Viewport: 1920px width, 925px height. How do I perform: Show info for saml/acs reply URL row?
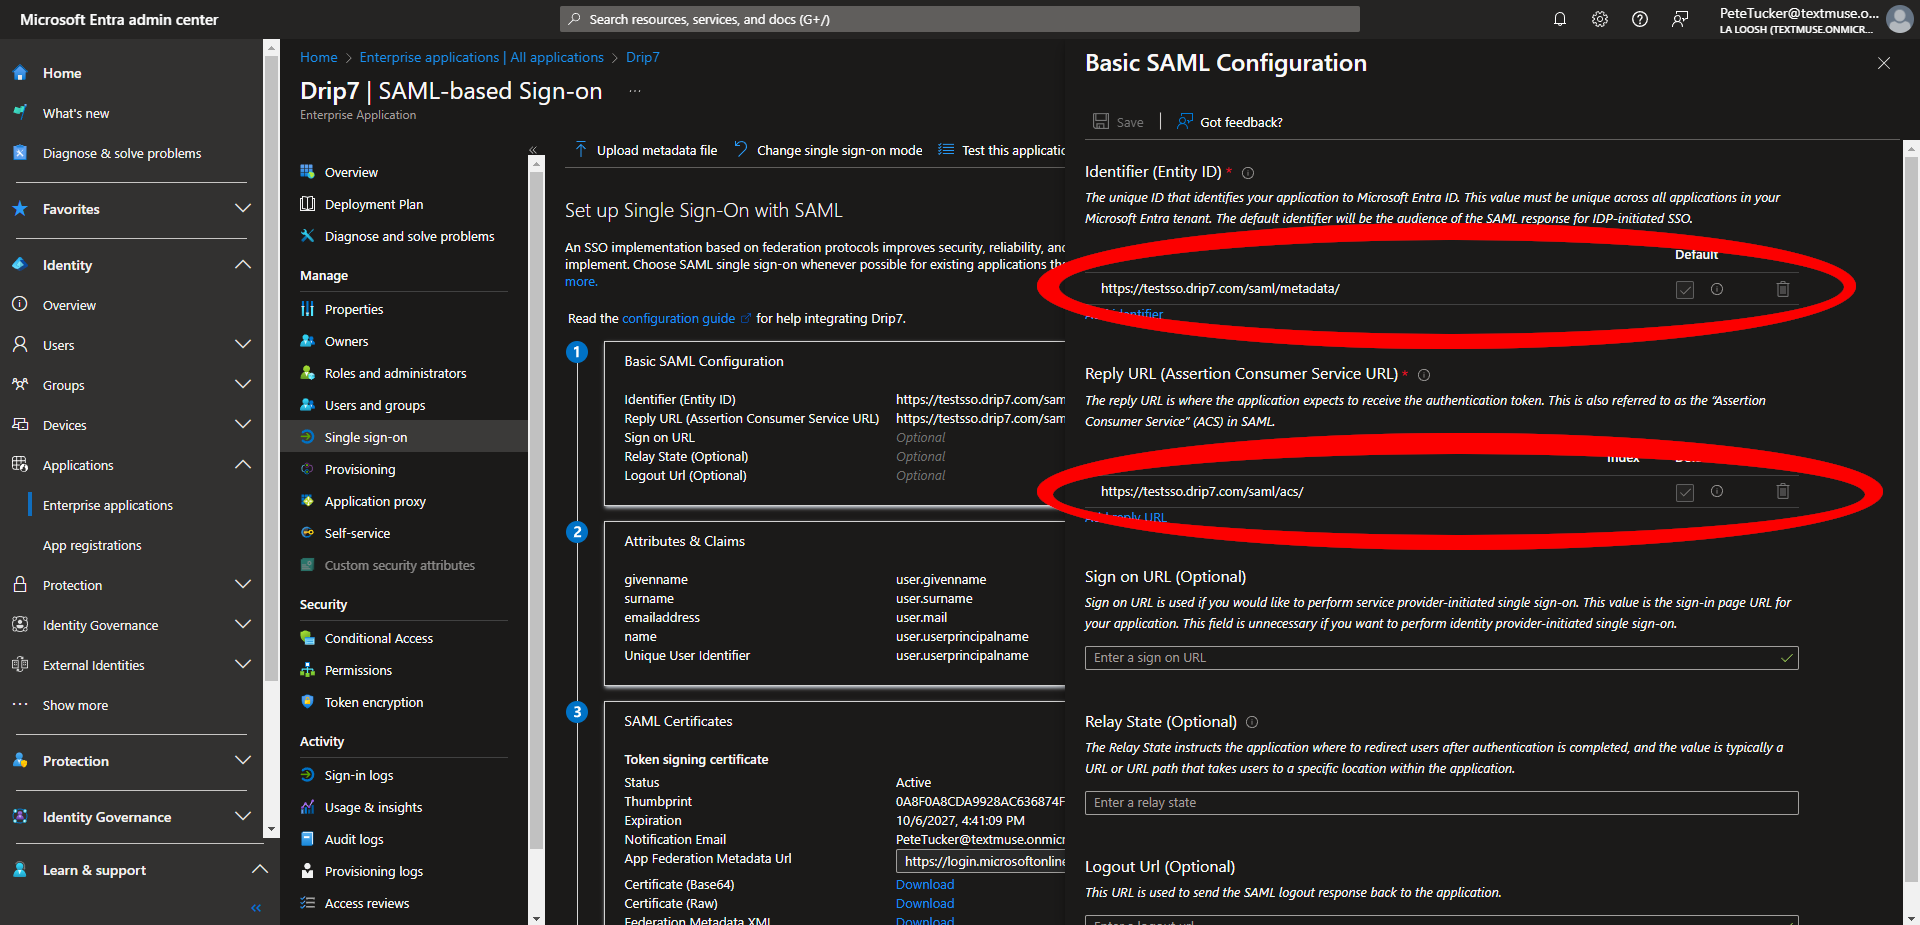(x=1717, y=491)
